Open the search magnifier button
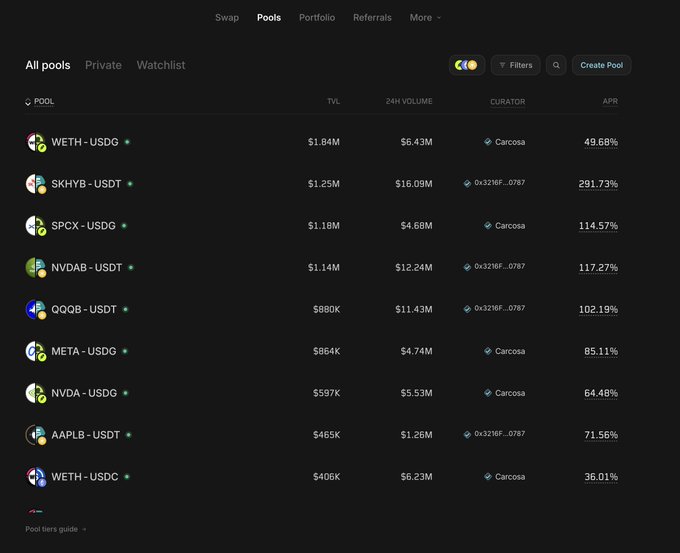The image size is (680, 553). pos(556,65)
